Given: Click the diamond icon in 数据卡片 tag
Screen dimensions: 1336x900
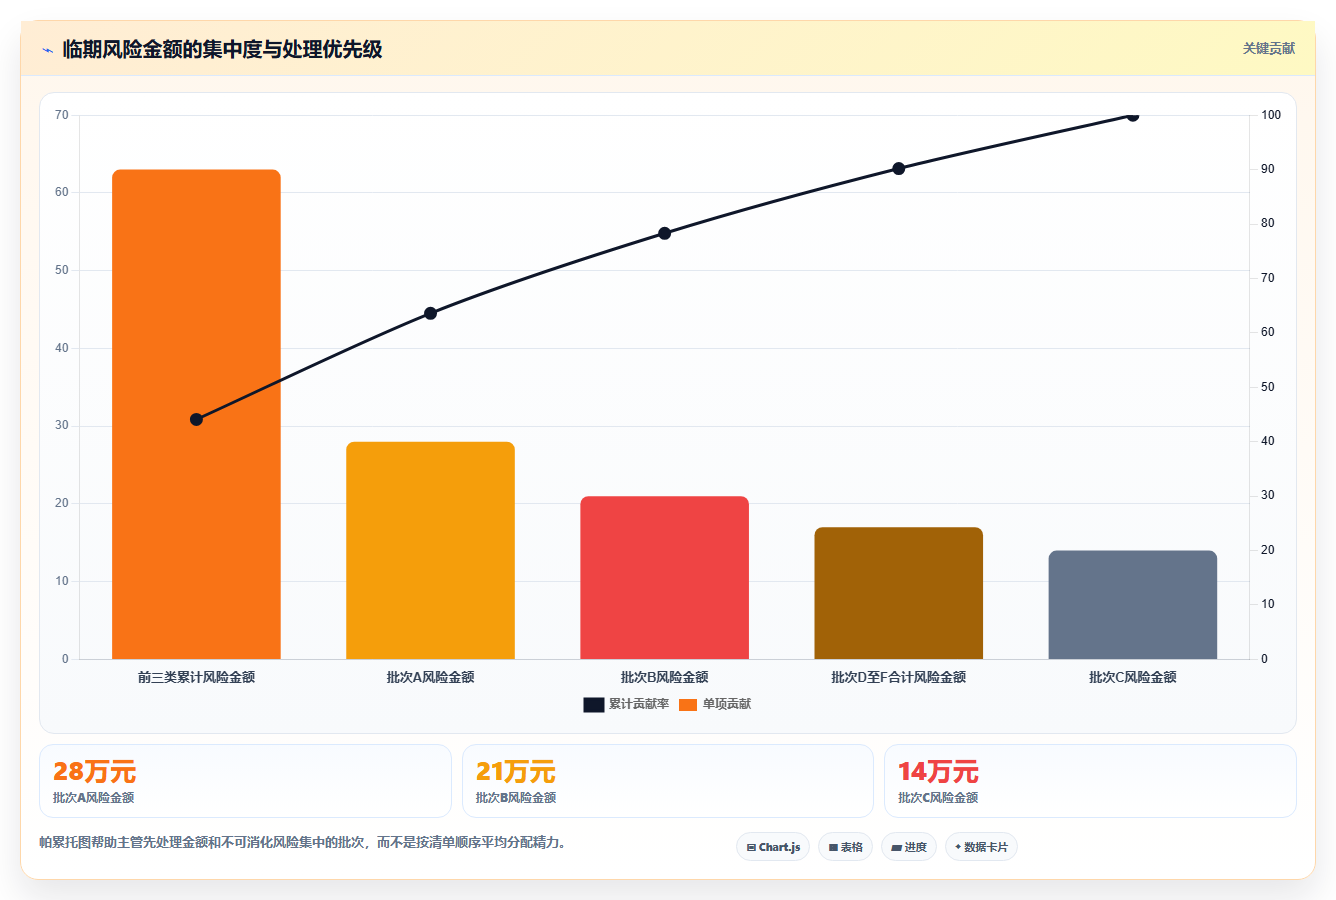Looking at the screenshot, I should 958,846.
